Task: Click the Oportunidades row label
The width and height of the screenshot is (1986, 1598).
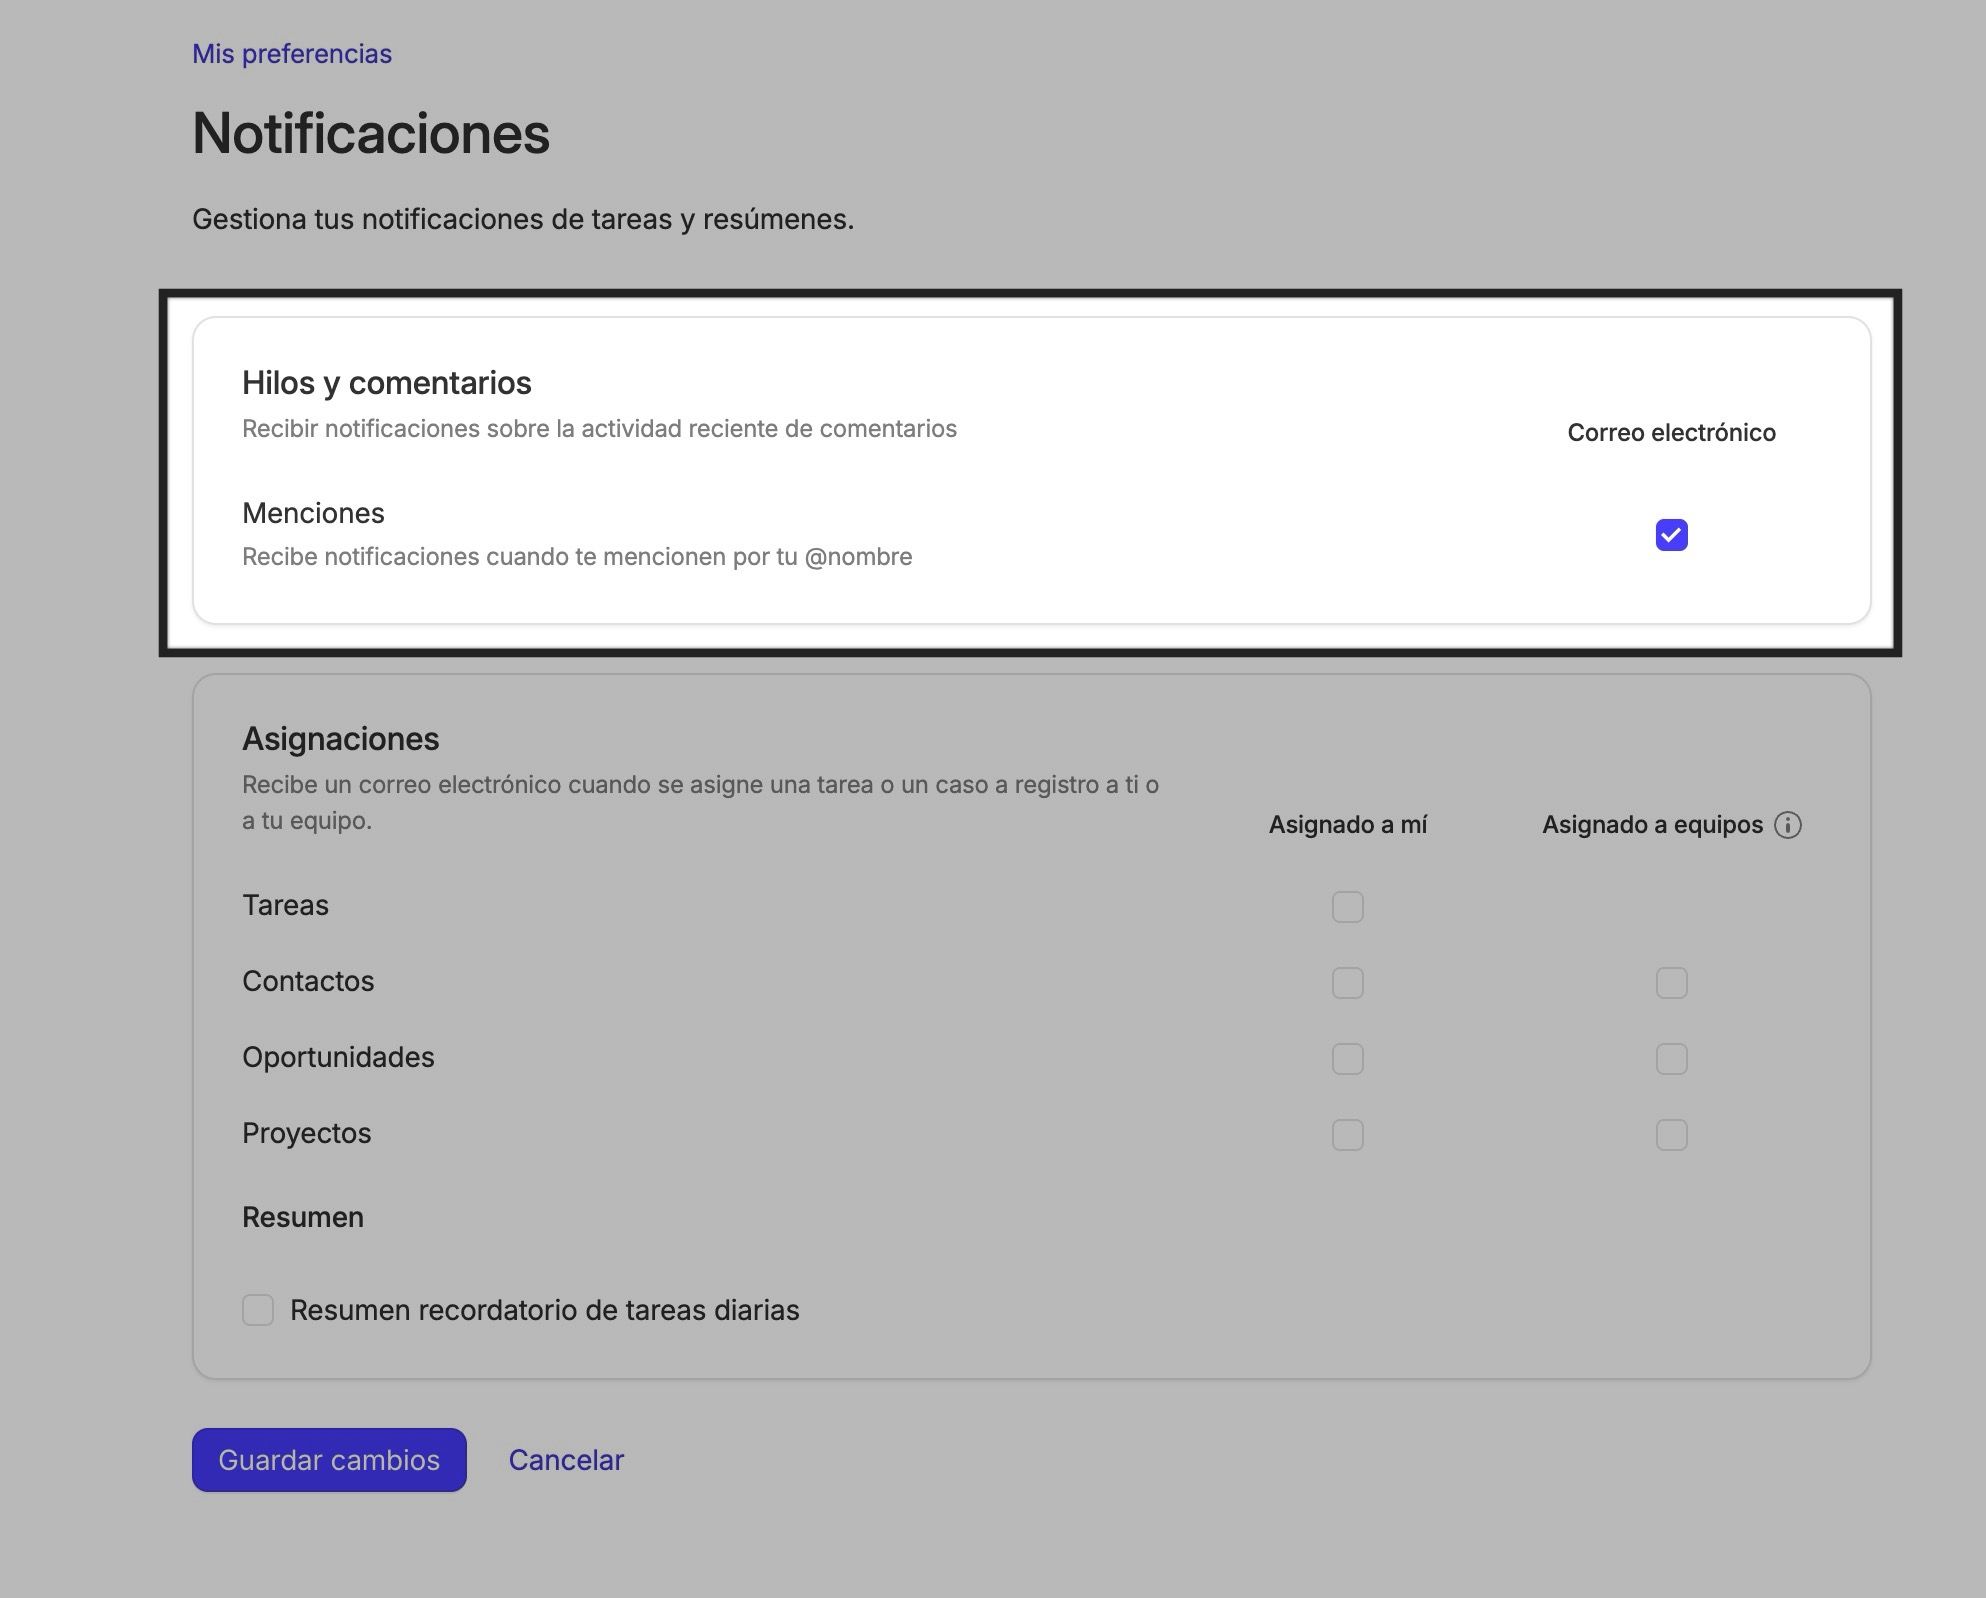Action: pos(338,1057)
